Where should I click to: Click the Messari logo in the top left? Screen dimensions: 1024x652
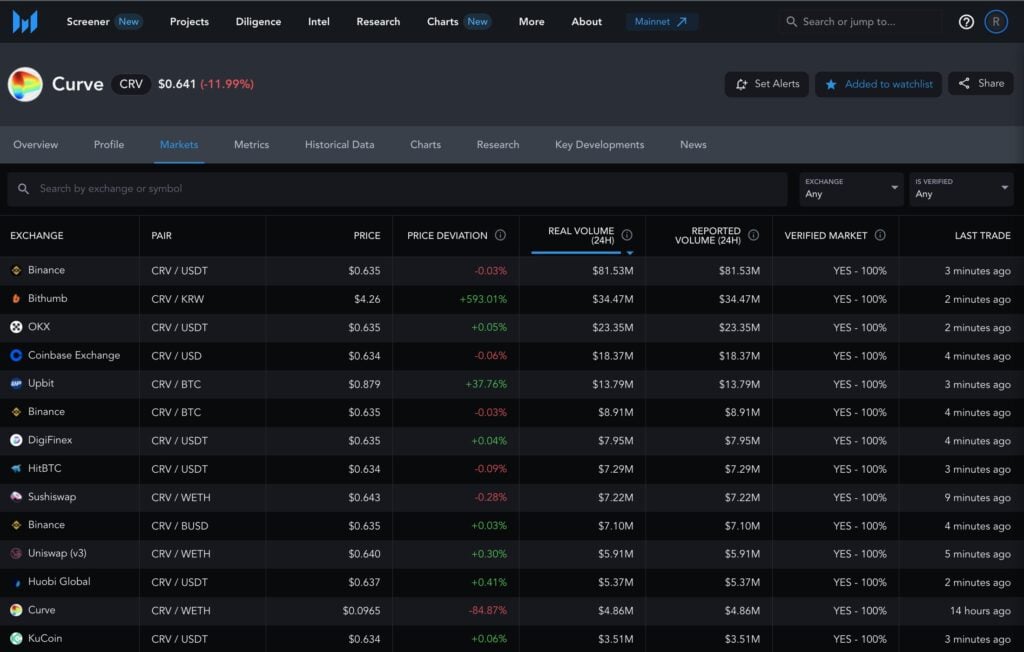tap(24, 20)
